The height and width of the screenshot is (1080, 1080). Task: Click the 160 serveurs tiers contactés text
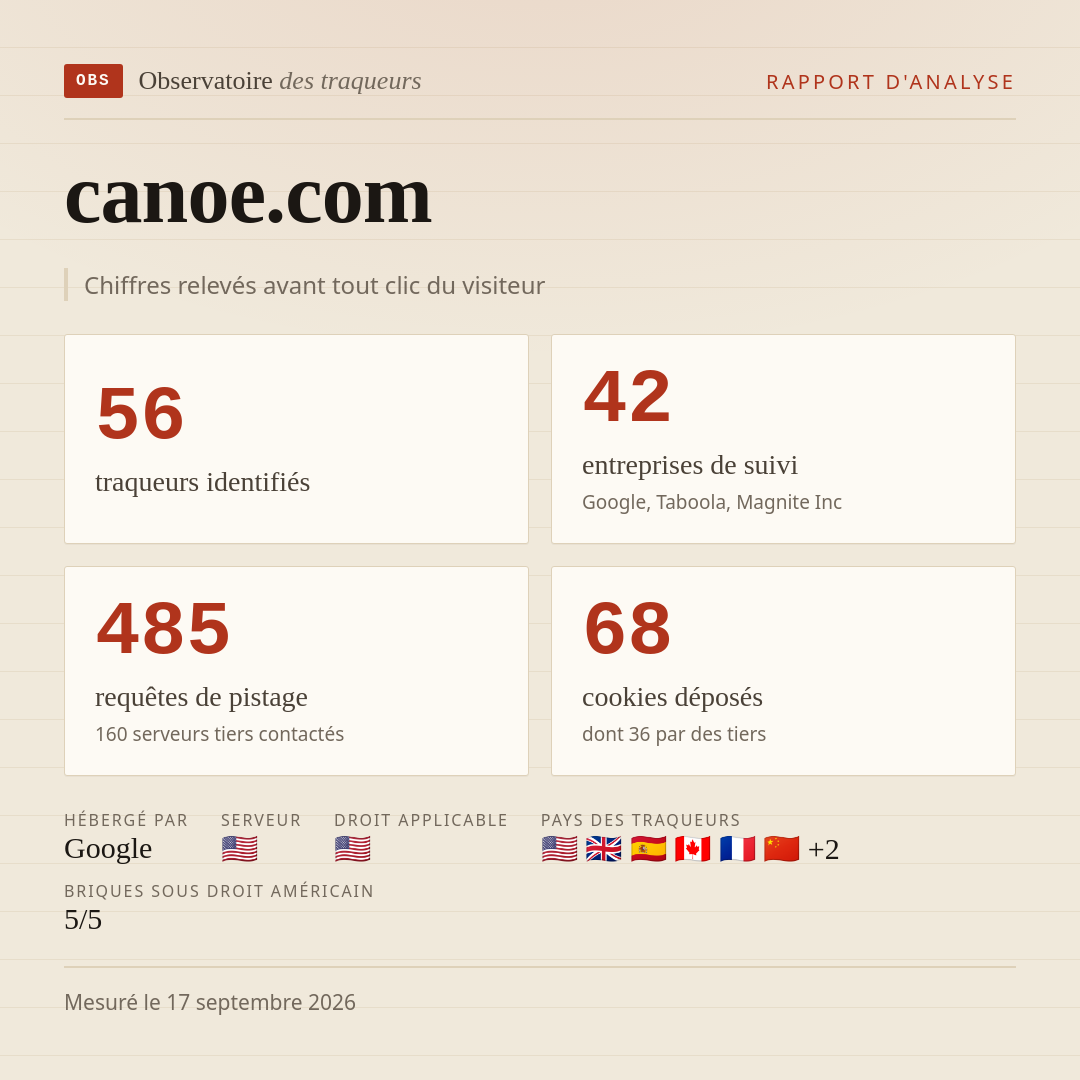point(220,734)
